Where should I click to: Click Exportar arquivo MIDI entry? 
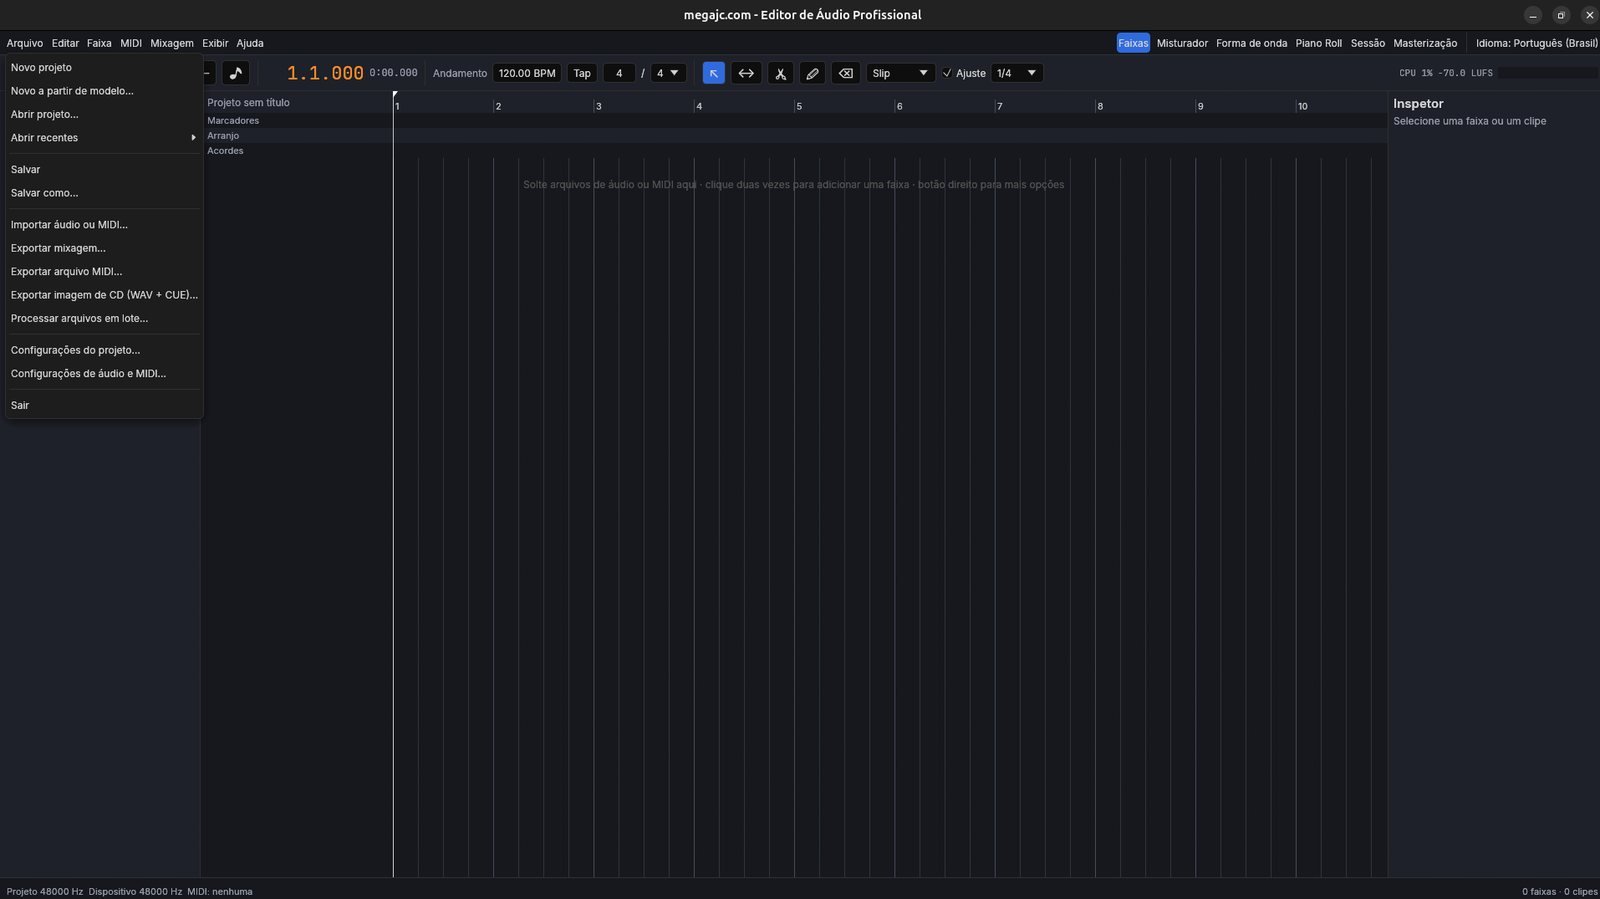click(104, 272)
